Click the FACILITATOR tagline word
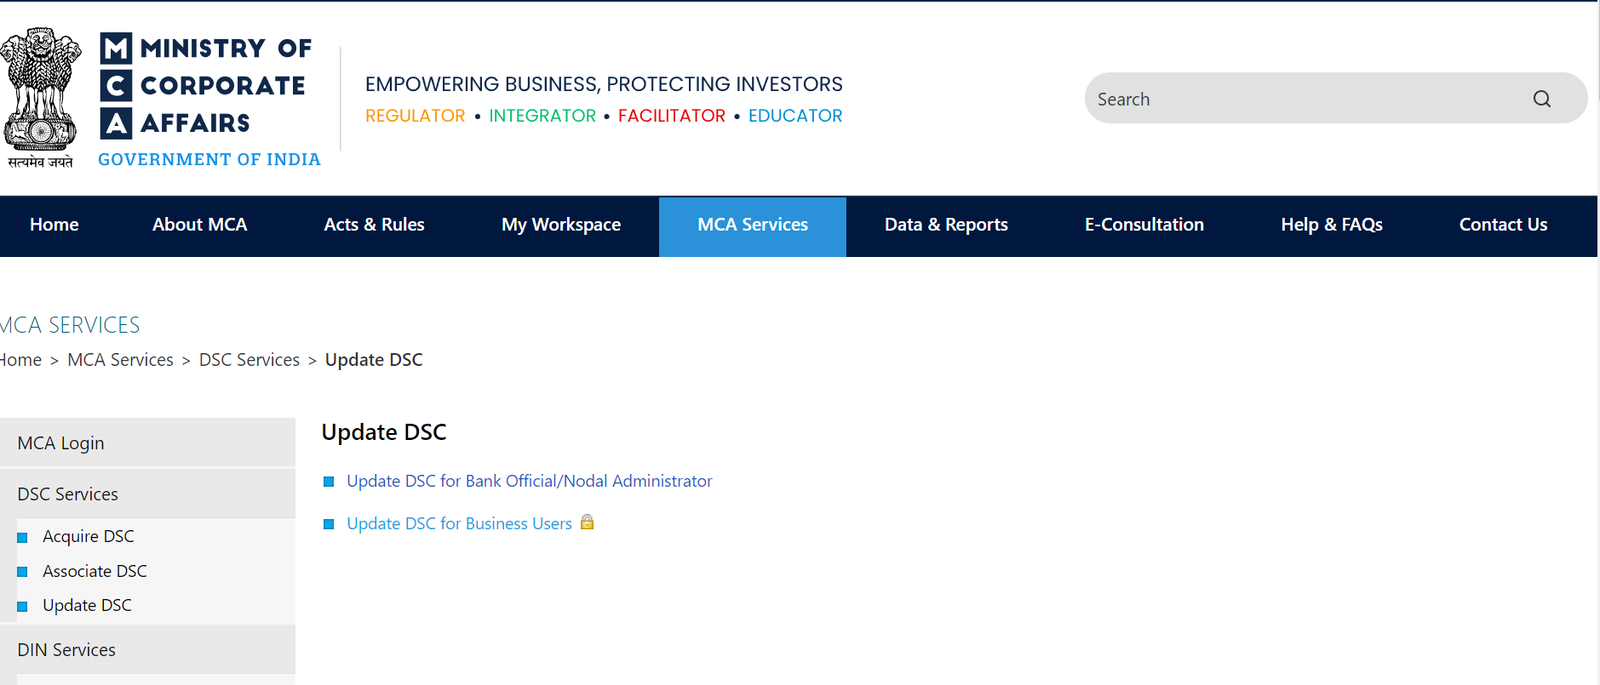 pyautogui.click(x=672, y=116)
